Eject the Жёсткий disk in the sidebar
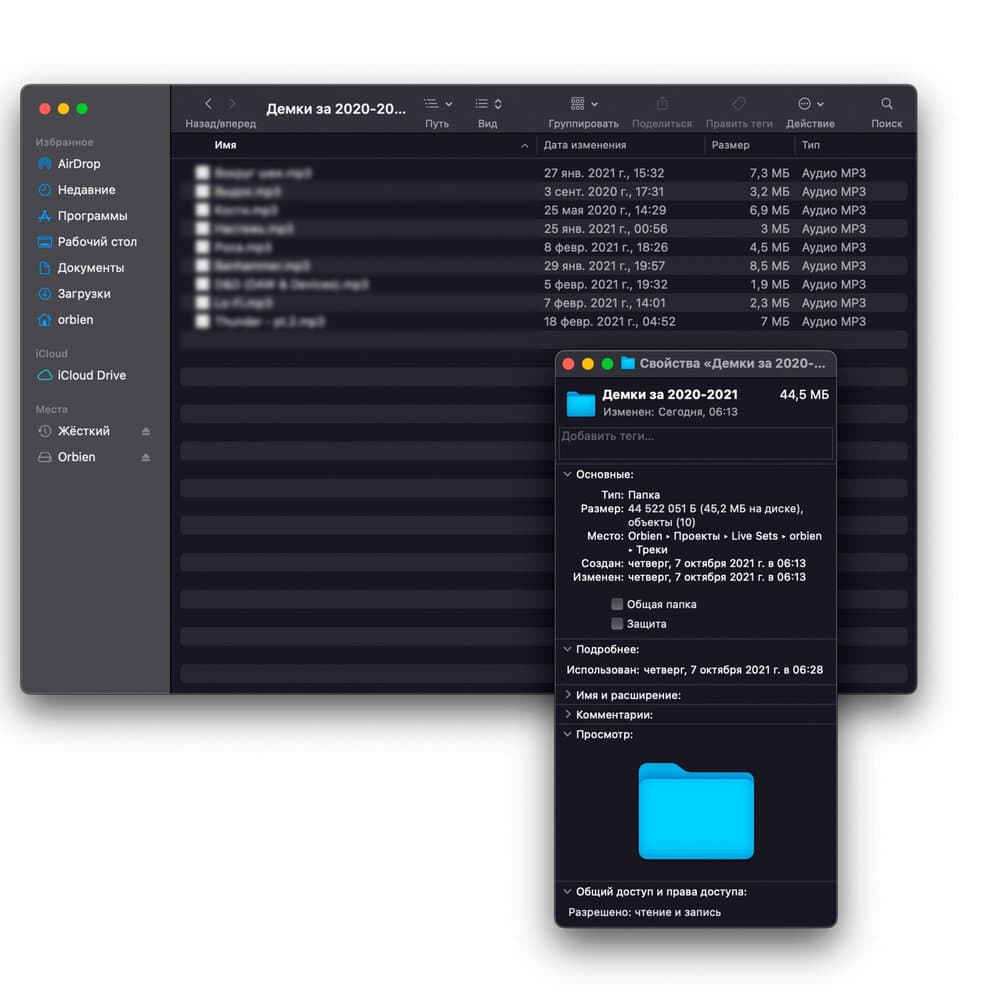The image size is (1000, 1000). coord(146,431)
